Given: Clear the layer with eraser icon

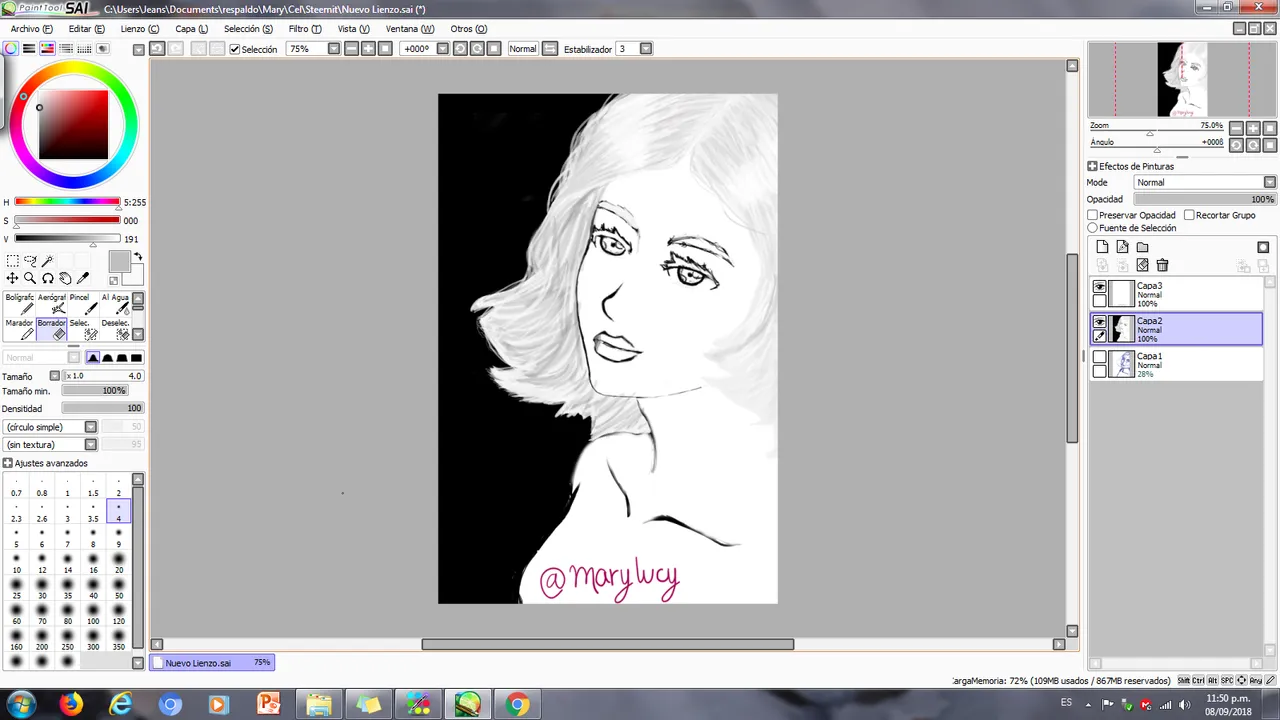Looking at the screenshot, I should click(1142, 265).
